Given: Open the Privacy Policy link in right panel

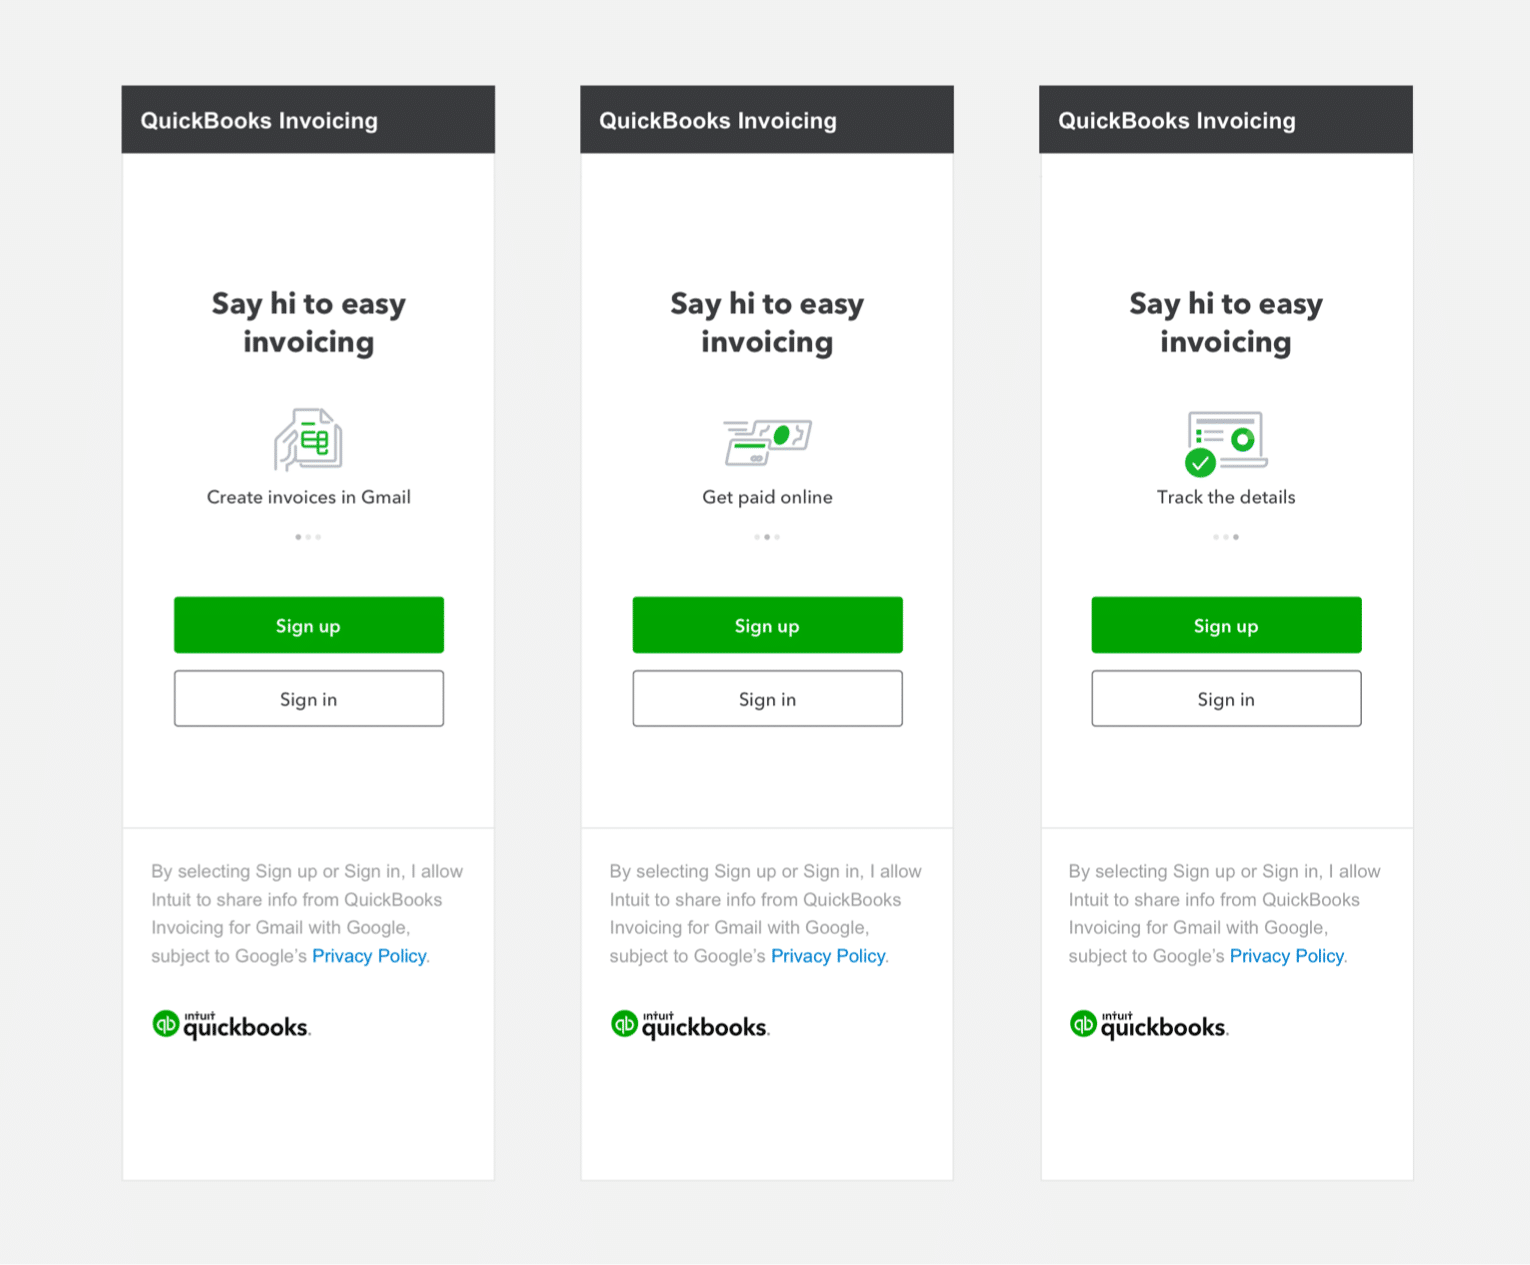Looking at the screenshot, I should coord(1287,956).
